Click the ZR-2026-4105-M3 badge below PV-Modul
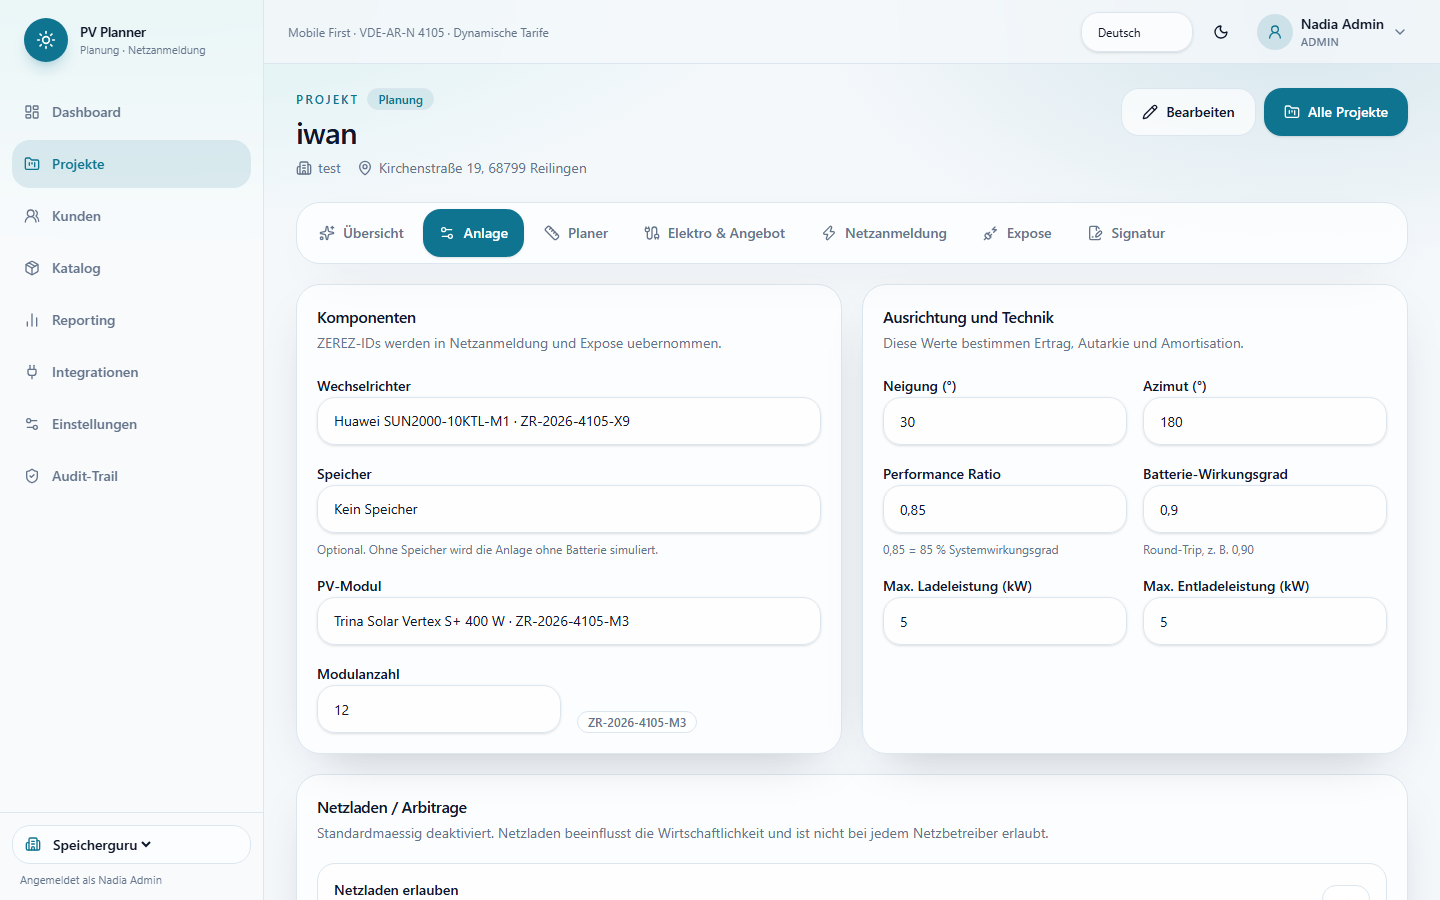Image resolution: width=1440 pixels, height=900 pixels. 637,722
